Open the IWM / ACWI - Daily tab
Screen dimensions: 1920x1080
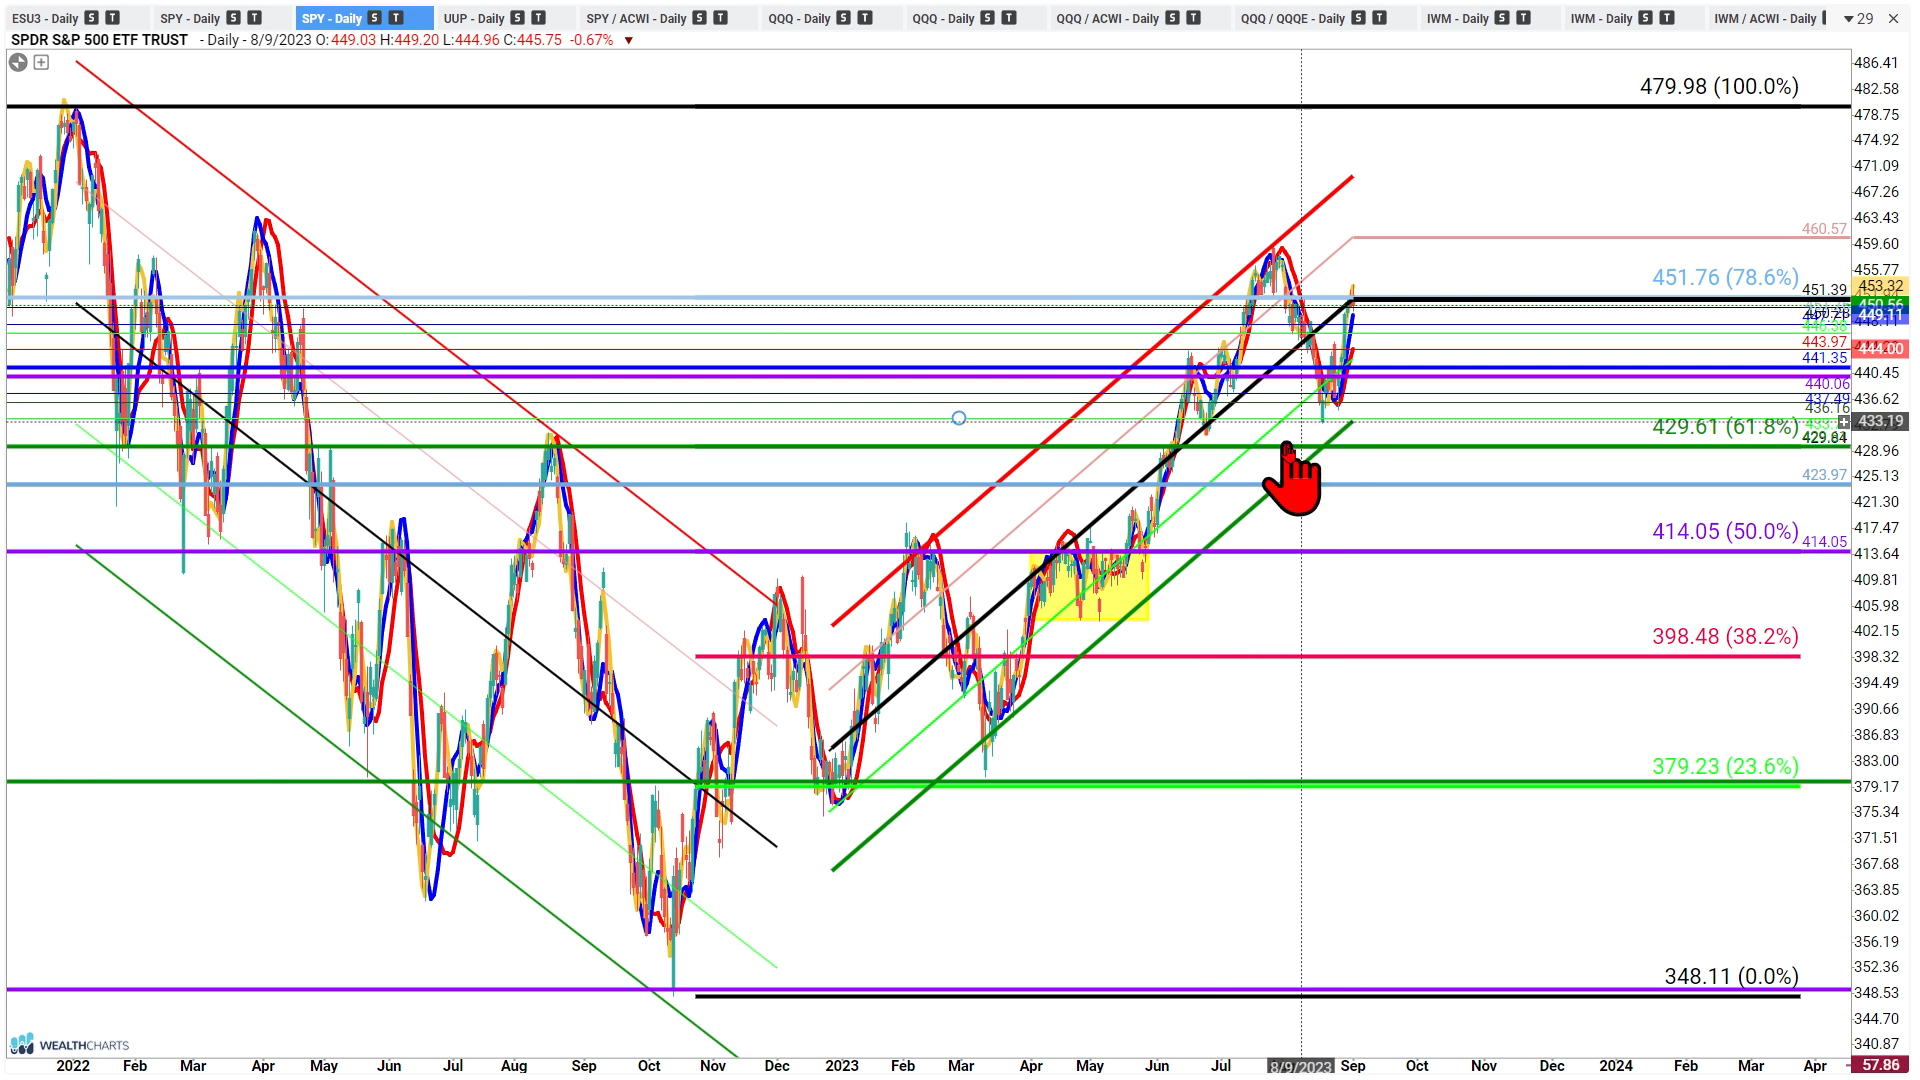[x=1765, y=18]
